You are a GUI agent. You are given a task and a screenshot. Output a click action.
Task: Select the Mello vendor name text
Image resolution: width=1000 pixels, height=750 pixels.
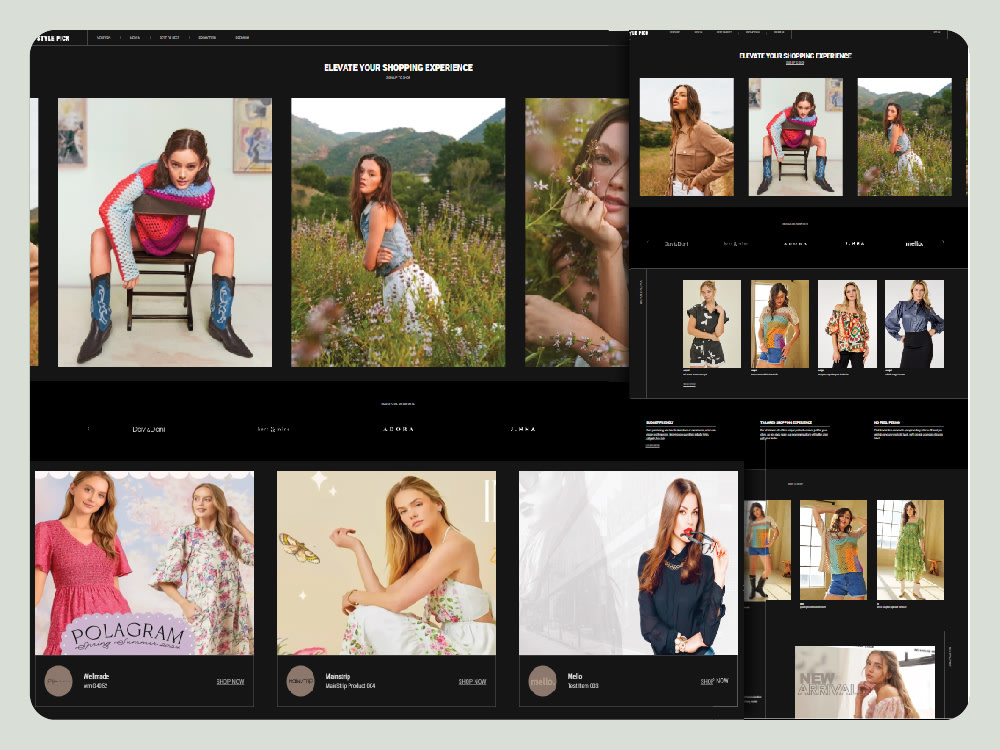(575, 676)
